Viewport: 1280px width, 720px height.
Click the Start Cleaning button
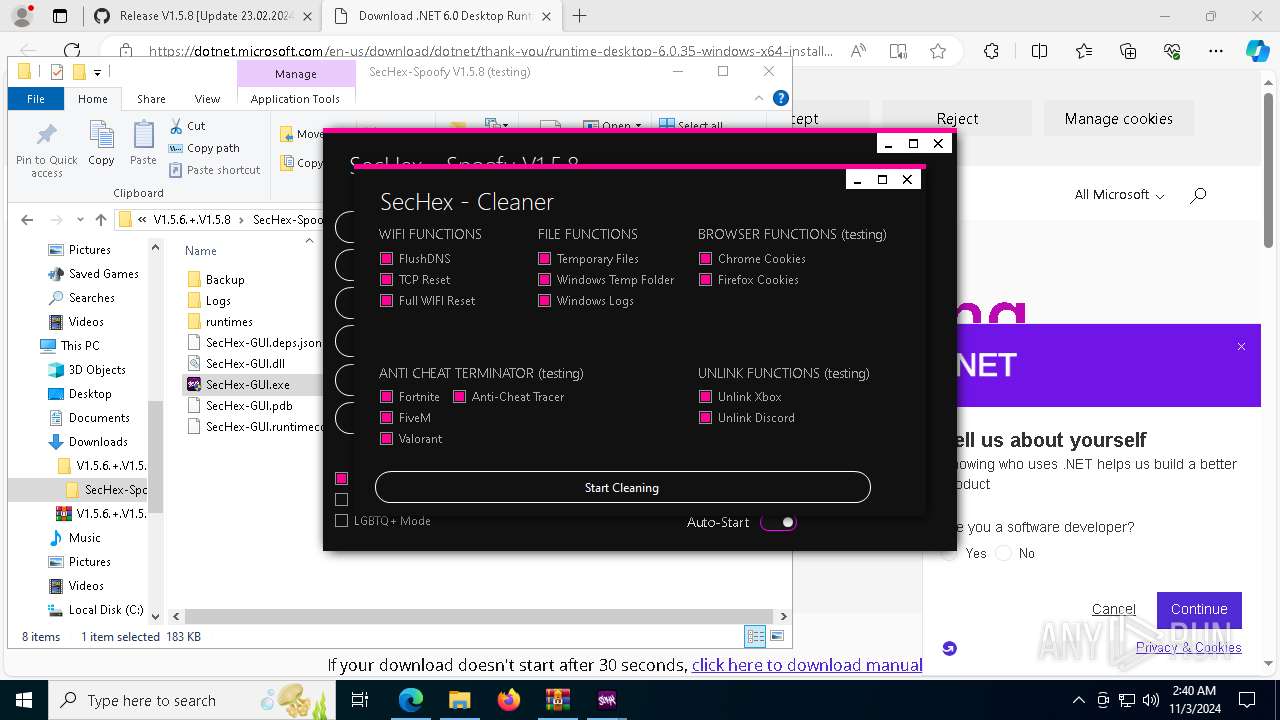[622, 487]
